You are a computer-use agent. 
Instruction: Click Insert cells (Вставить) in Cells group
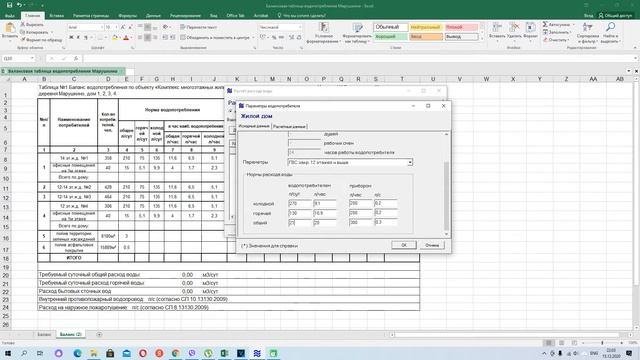(x=497, y=32)
